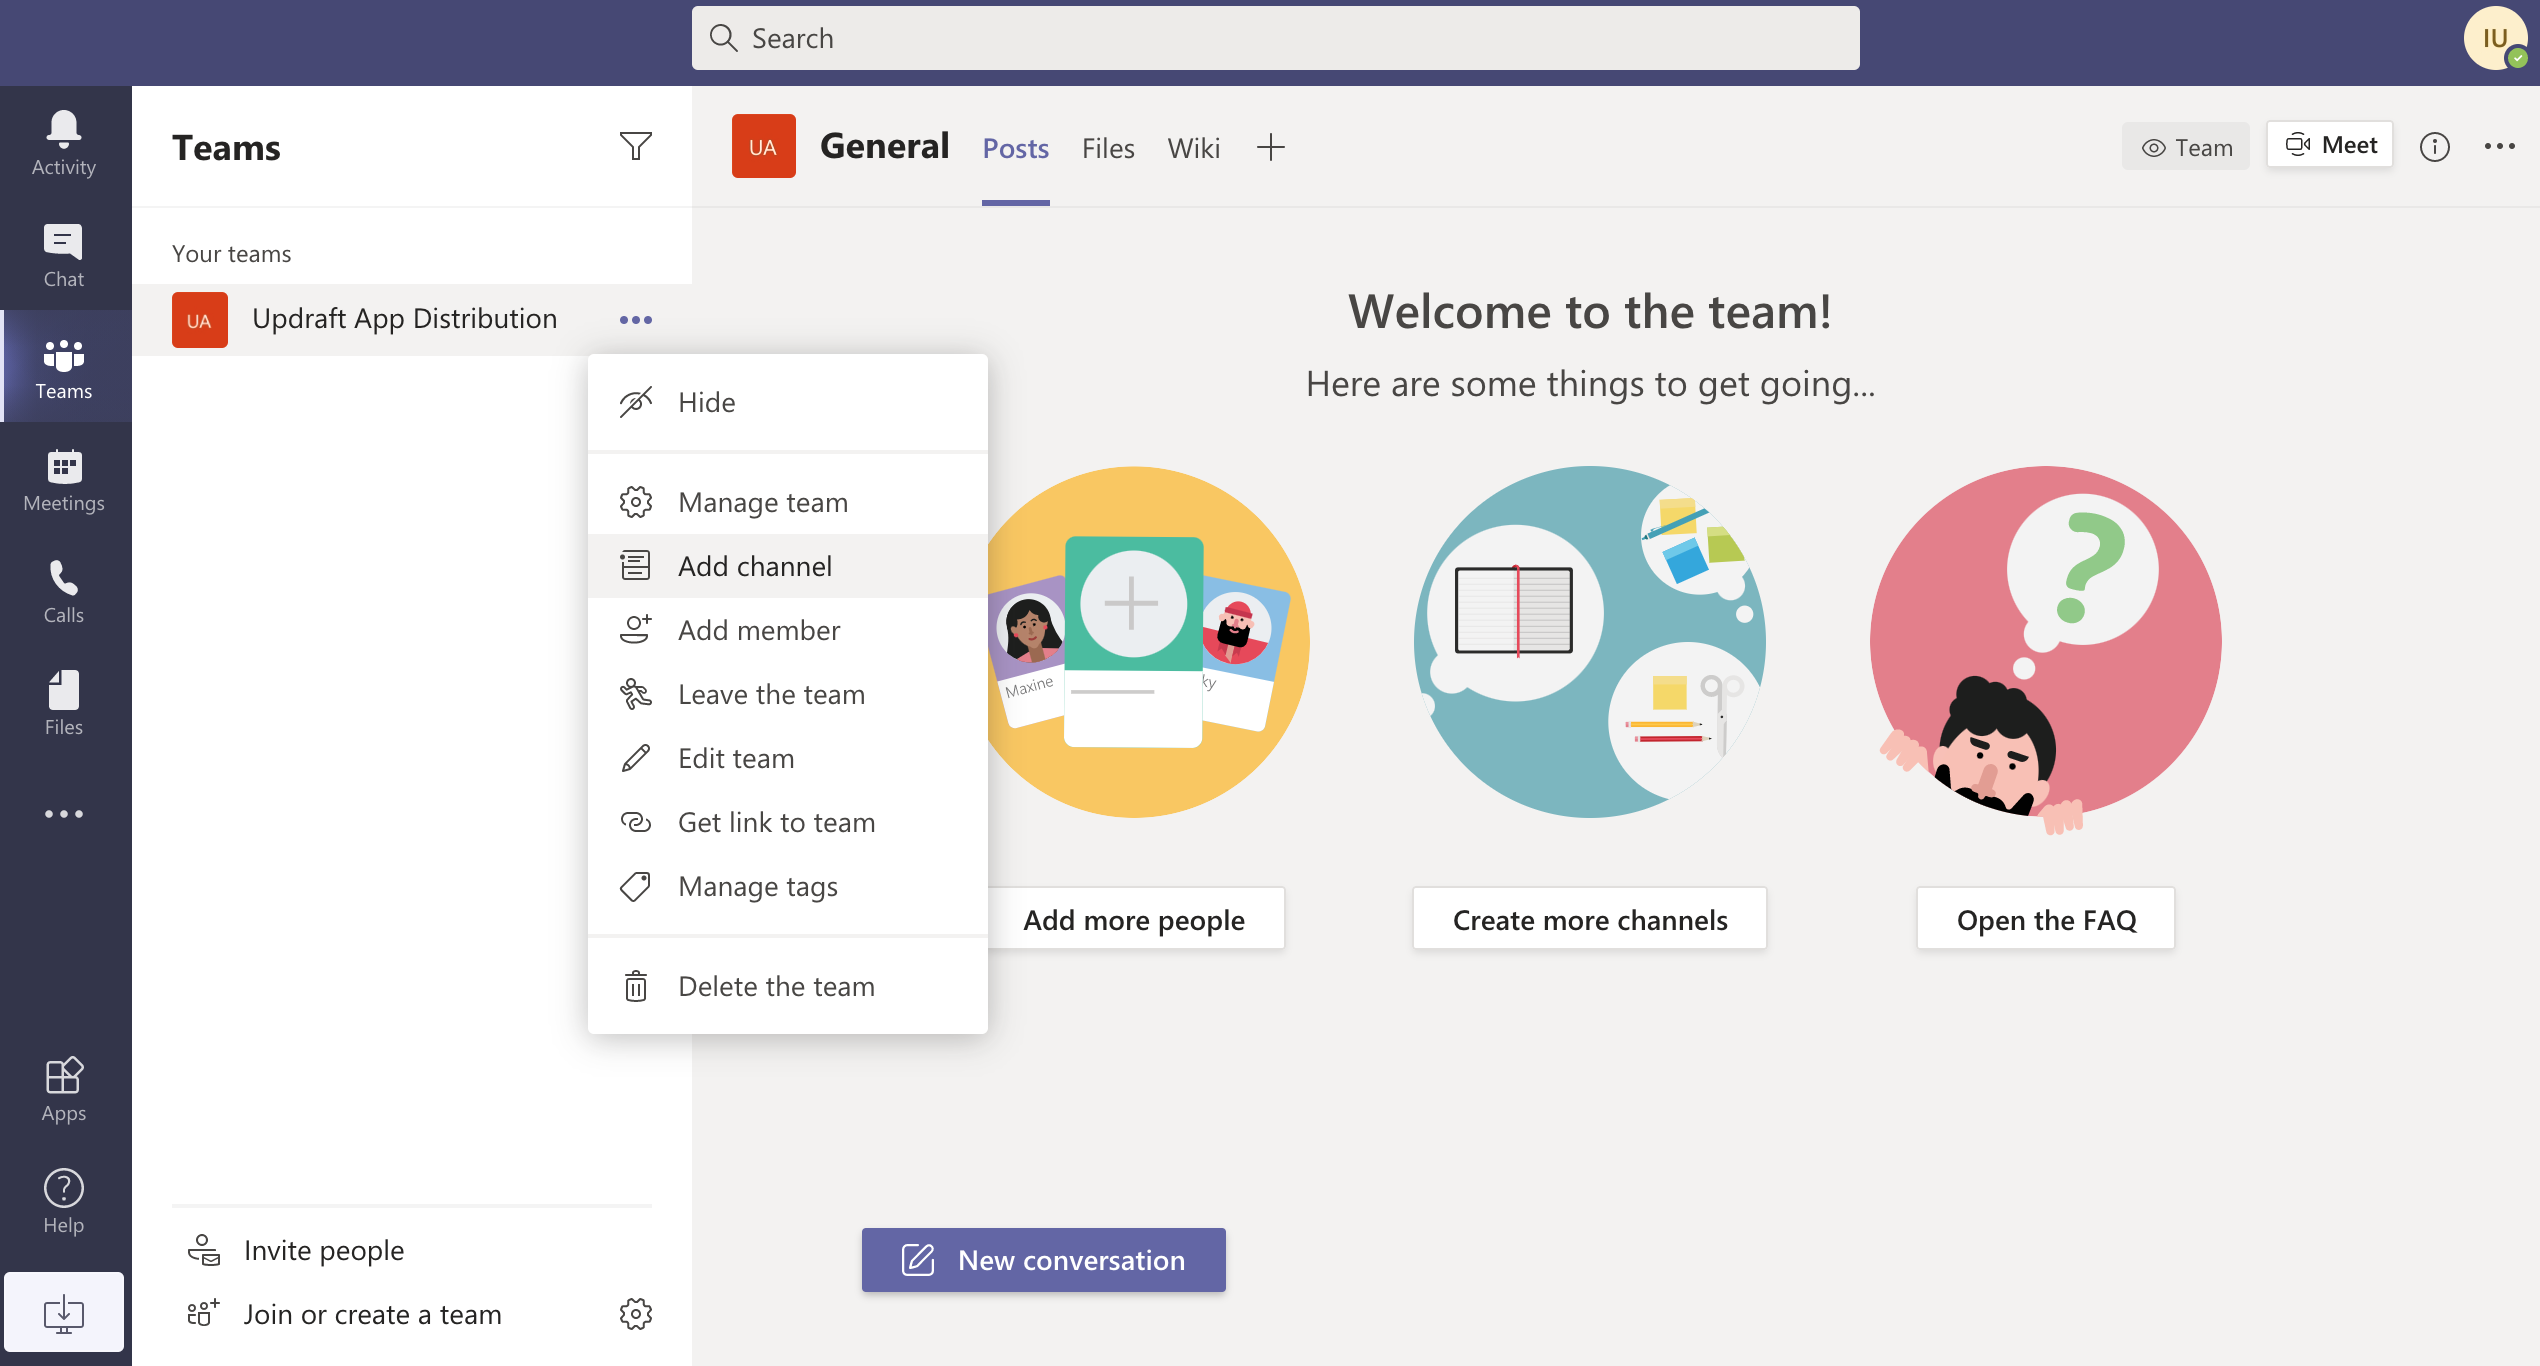Choose Edit team option
Image resolution: width=2540 pixels, height=1366 pixels.
tap(788, 758)
